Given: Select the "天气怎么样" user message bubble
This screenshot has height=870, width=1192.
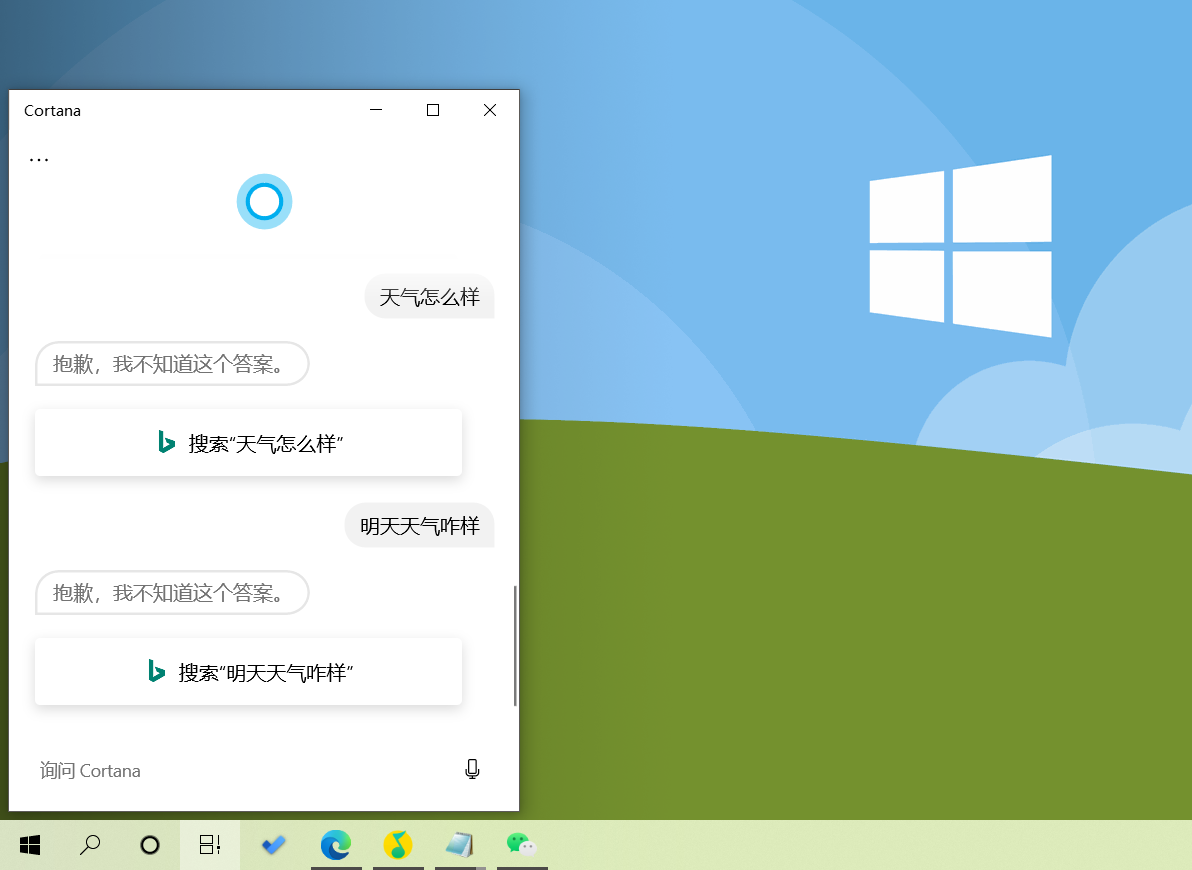Looking at the screenshot, I should point(430,297).
